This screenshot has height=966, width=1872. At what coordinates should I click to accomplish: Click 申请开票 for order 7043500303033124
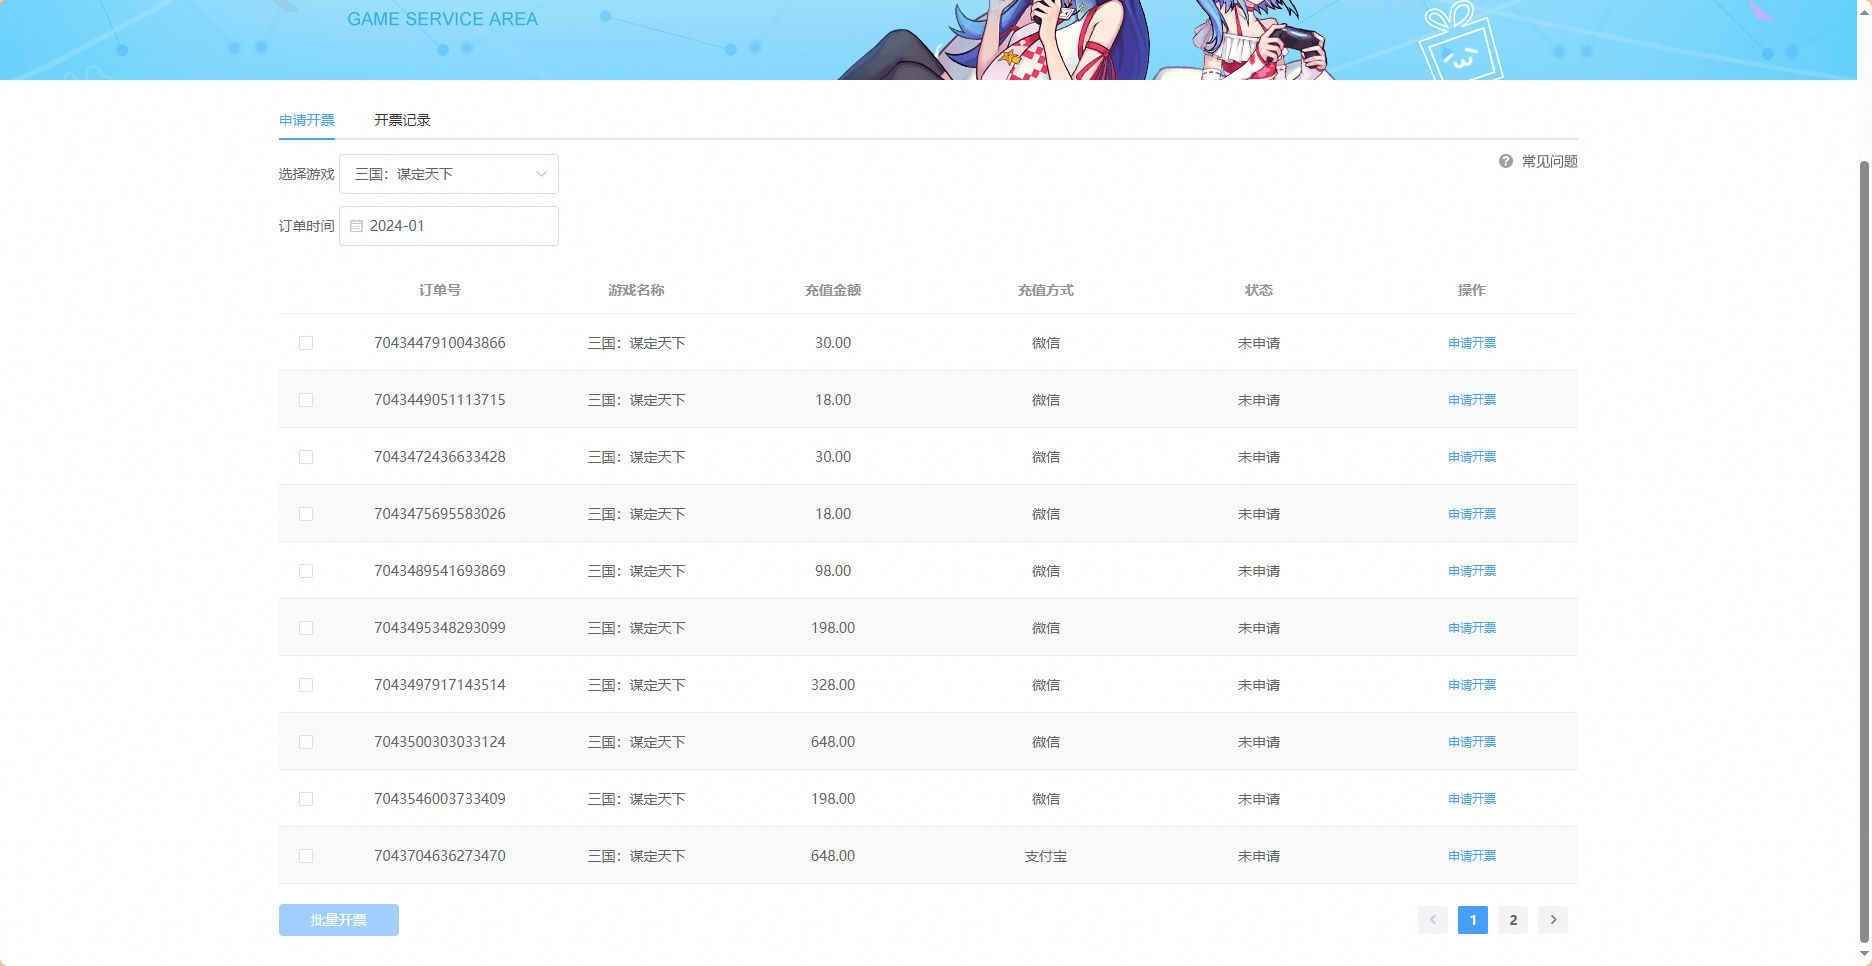click(1472, 742)
